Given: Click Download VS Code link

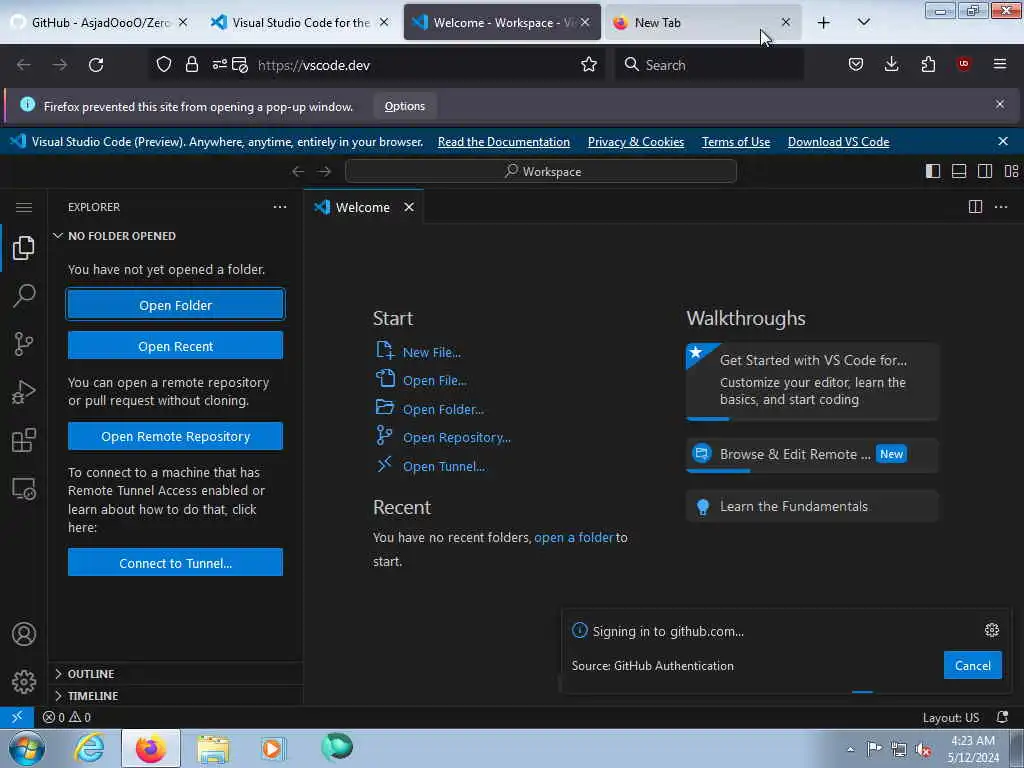Looking at the screenshot, I should click(839, 142).
